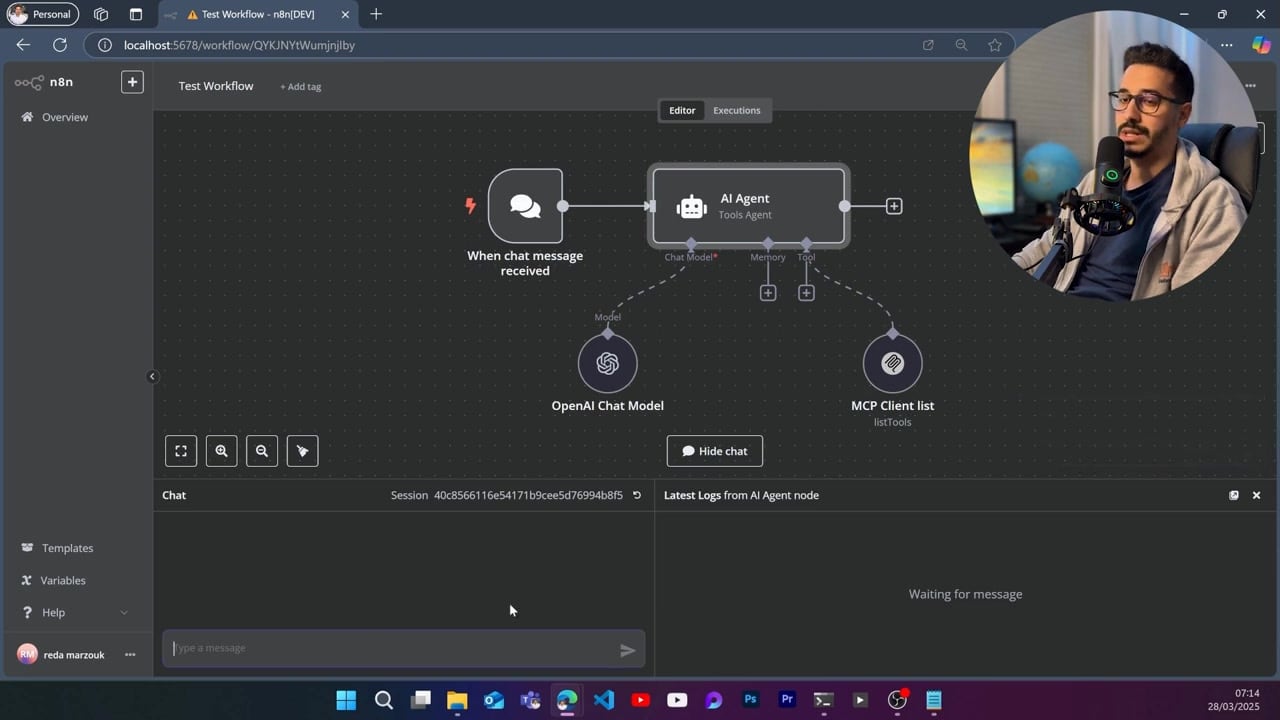Zoom in the workflow canvas

[x=221, y=451]
